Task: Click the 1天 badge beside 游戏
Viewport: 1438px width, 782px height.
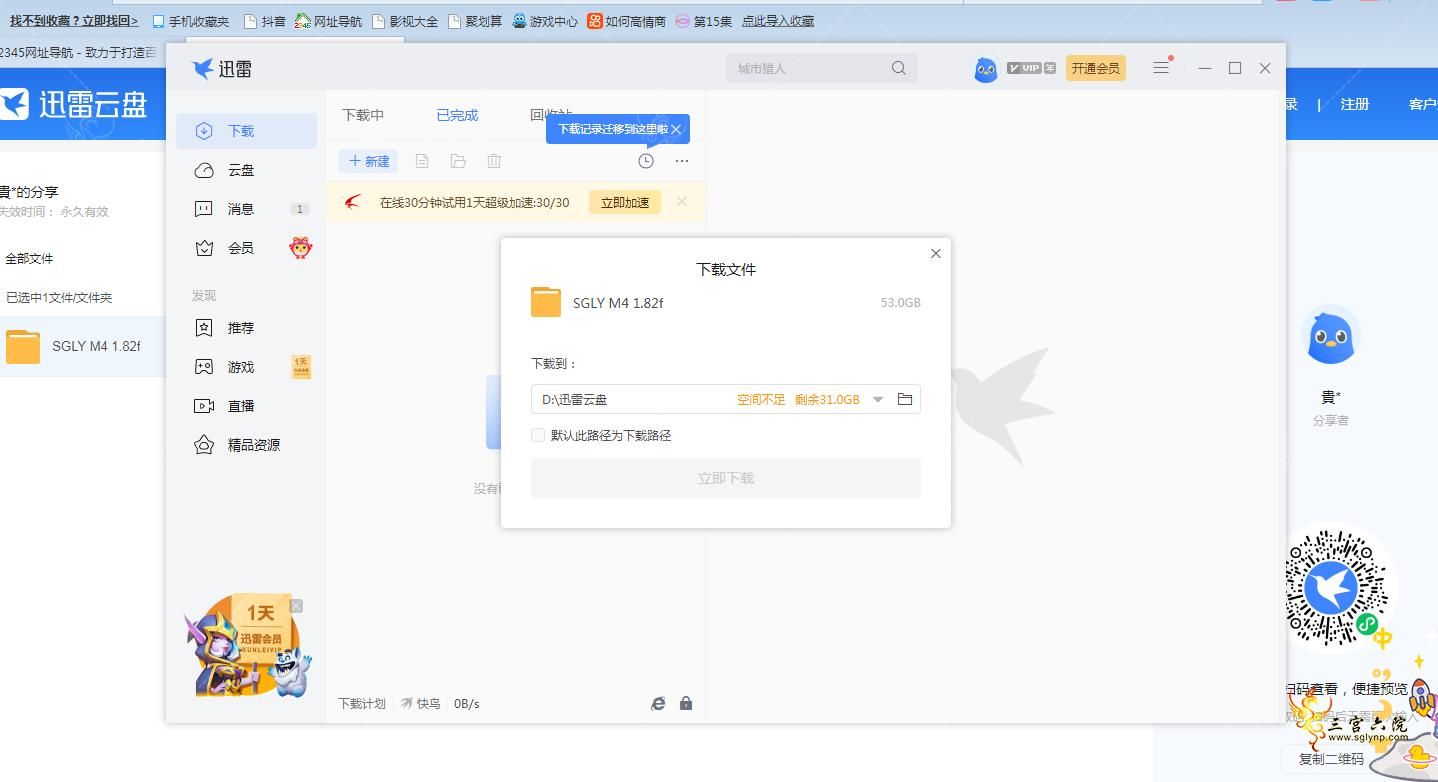Action: (x=301, y=367)
